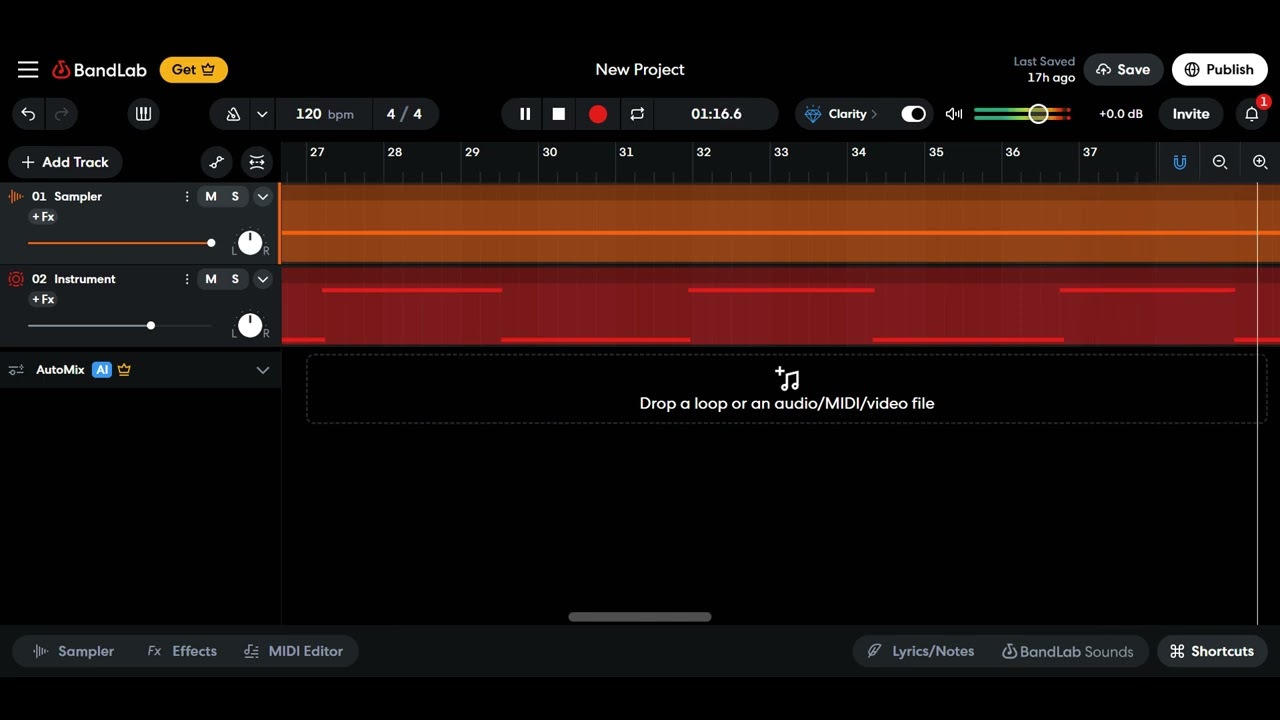Change the 4 / 4 time signature
Viewport: 1280px width, 720px height.
pyautogui.click(x=404, y=114)
